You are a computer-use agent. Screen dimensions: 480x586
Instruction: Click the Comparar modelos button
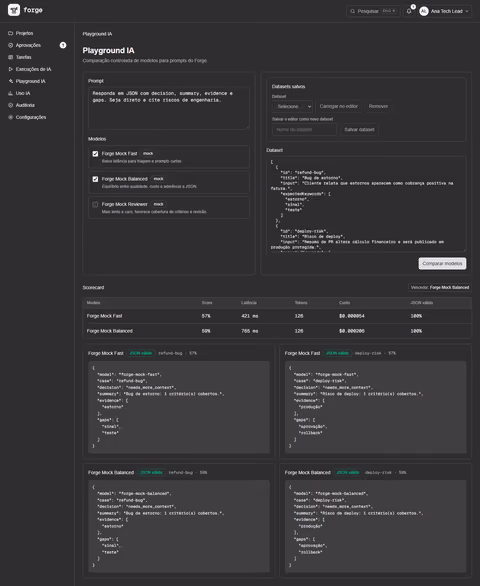442,263
